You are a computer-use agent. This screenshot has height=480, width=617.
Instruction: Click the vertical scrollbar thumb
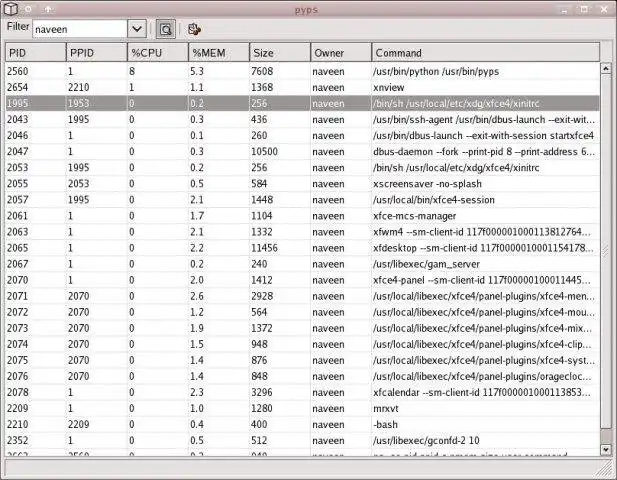click(606, 251)
